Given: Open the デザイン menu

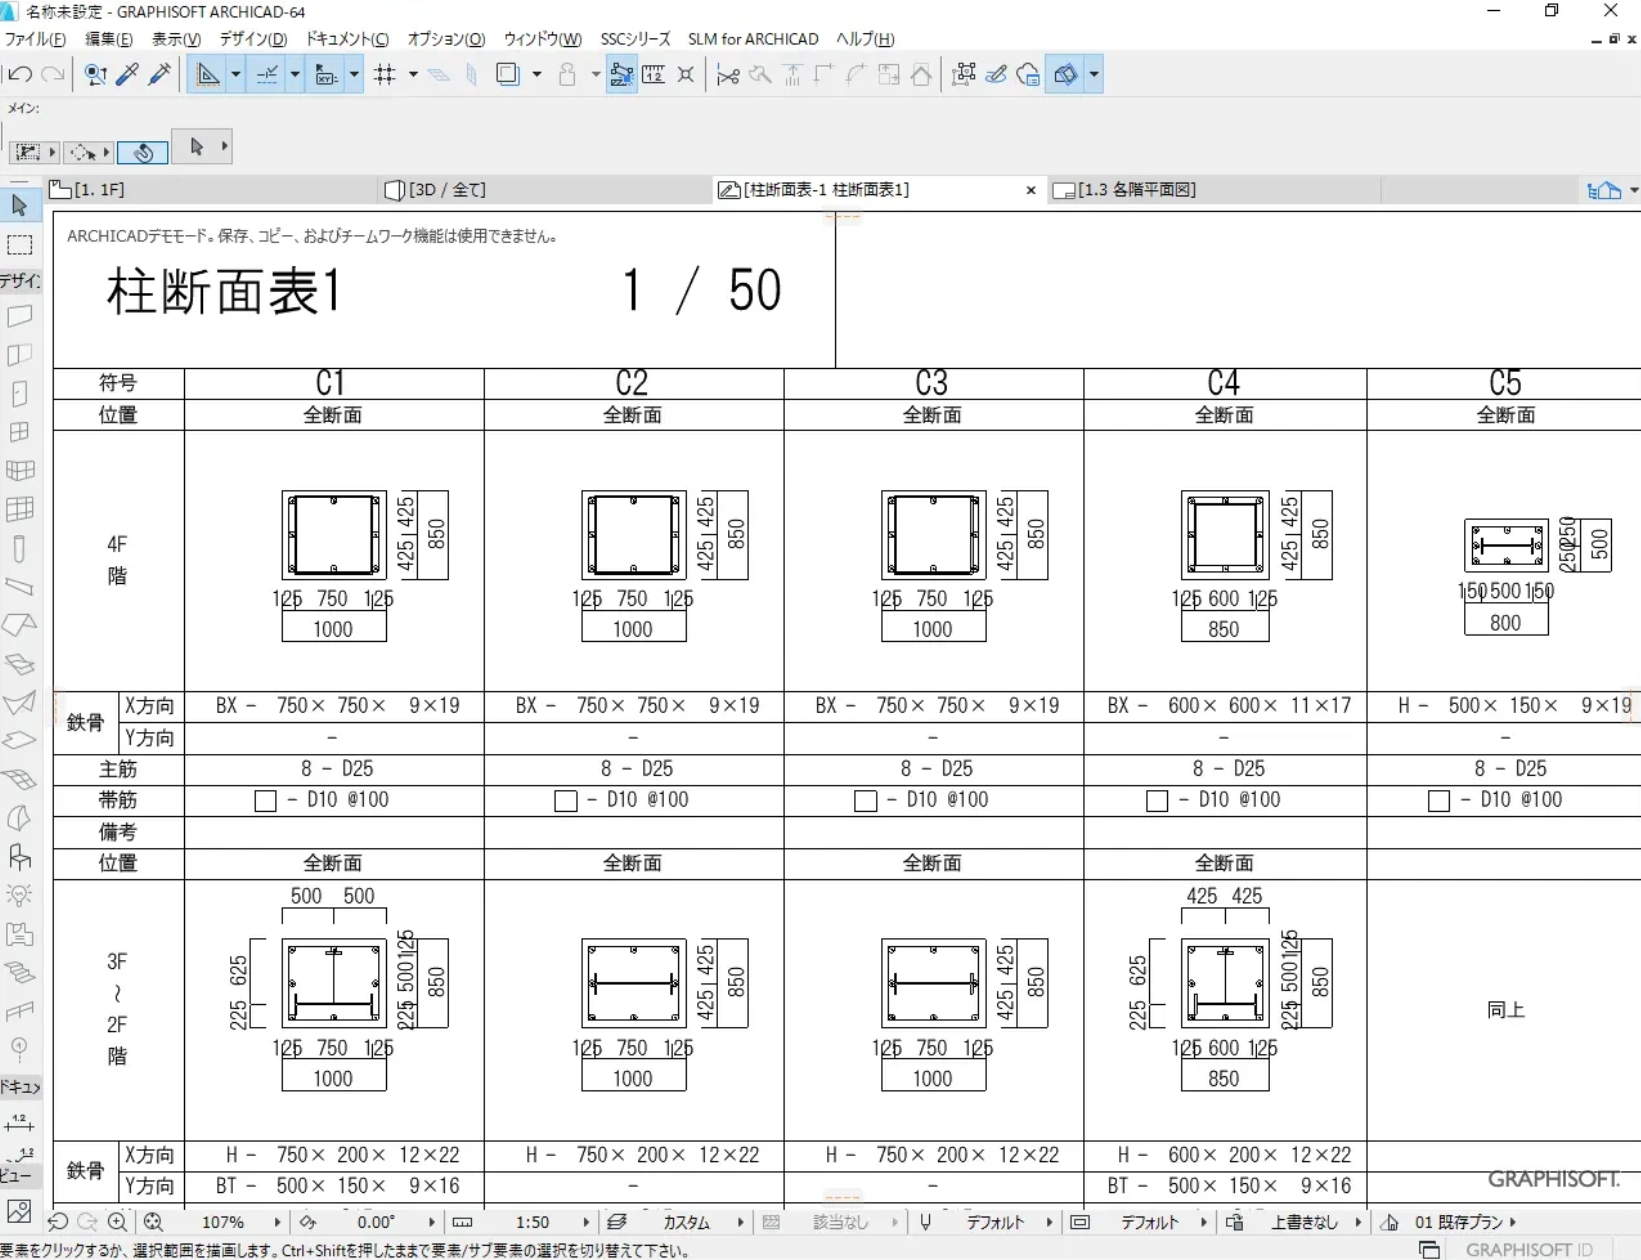Looking at the screenshot, I should (x=253, y=39).
